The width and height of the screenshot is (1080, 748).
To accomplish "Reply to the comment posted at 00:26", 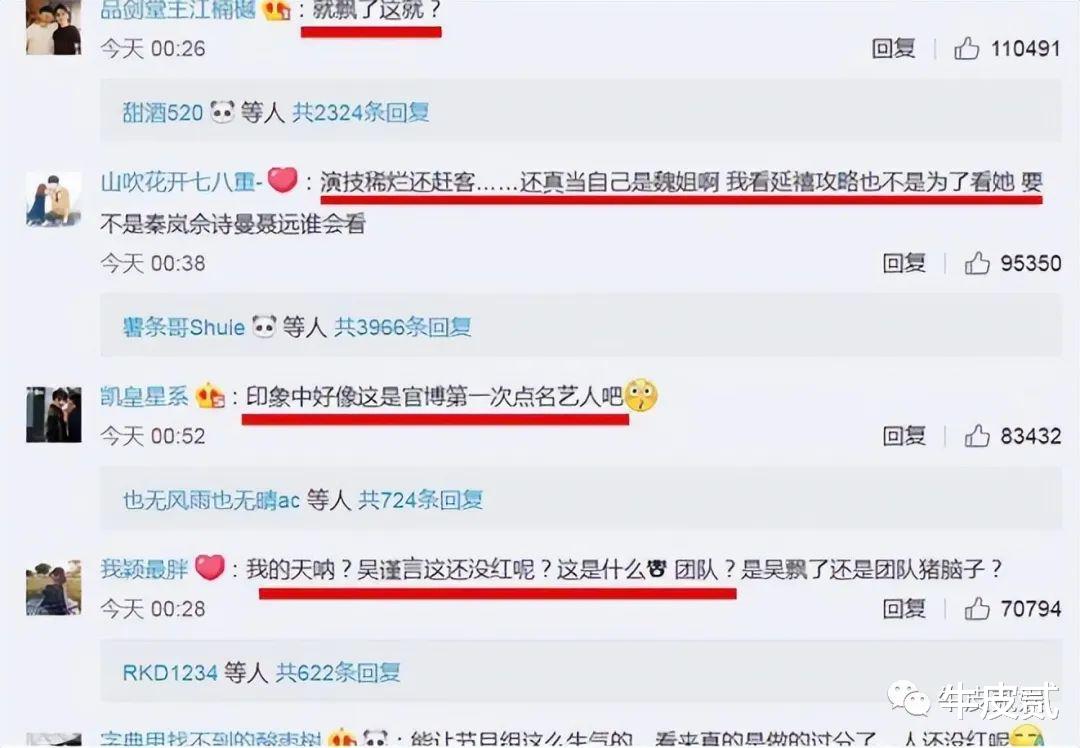I will tap(893, 48).
